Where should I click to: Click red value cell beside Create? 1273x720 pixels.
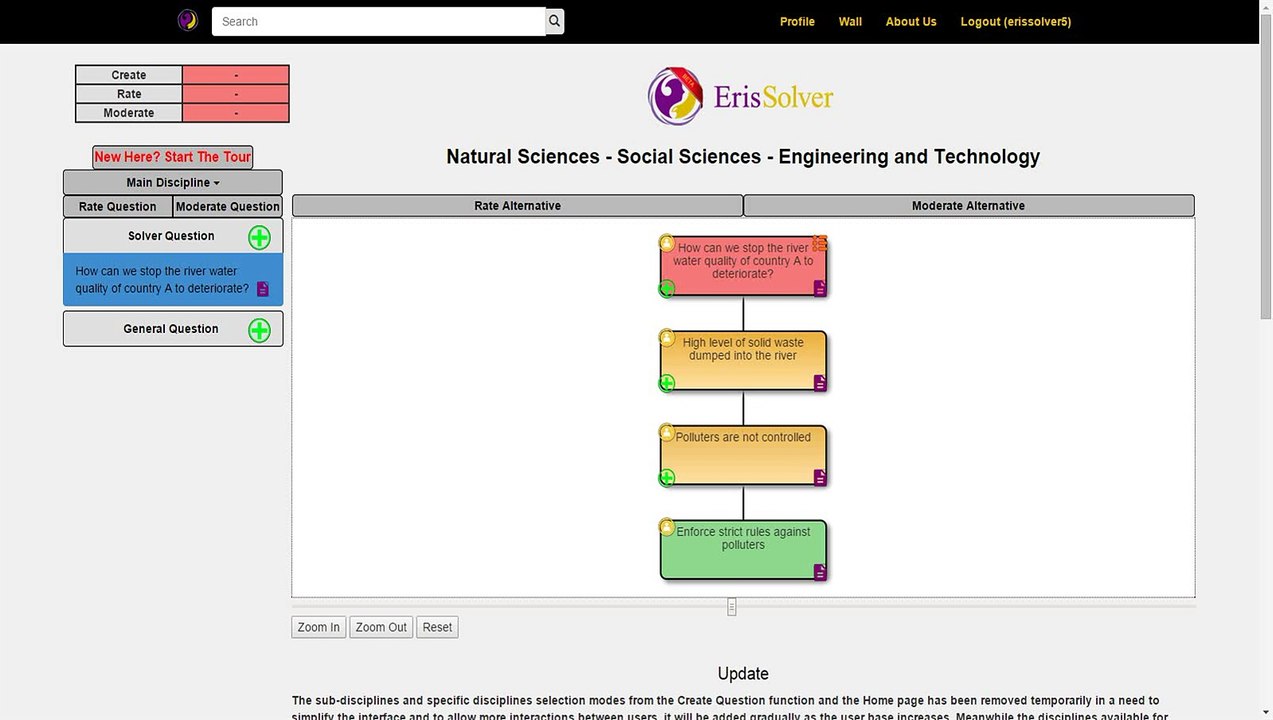(x=236, y=75)
